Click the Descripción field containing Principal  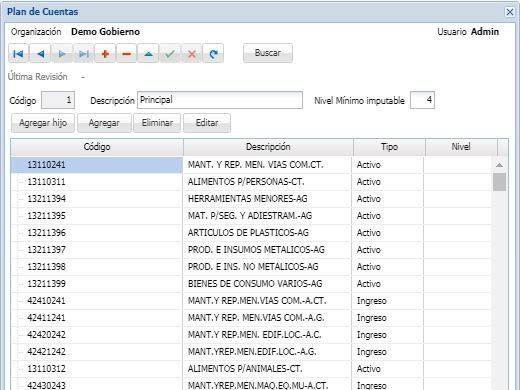click(x=220, y=100)
